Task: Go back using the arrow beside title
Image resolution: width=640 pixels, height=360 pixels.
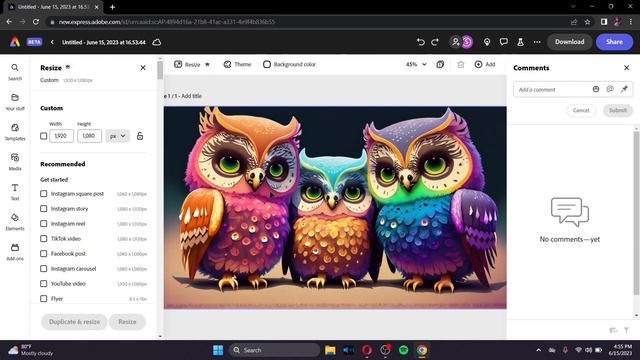Action: [52, 42]
